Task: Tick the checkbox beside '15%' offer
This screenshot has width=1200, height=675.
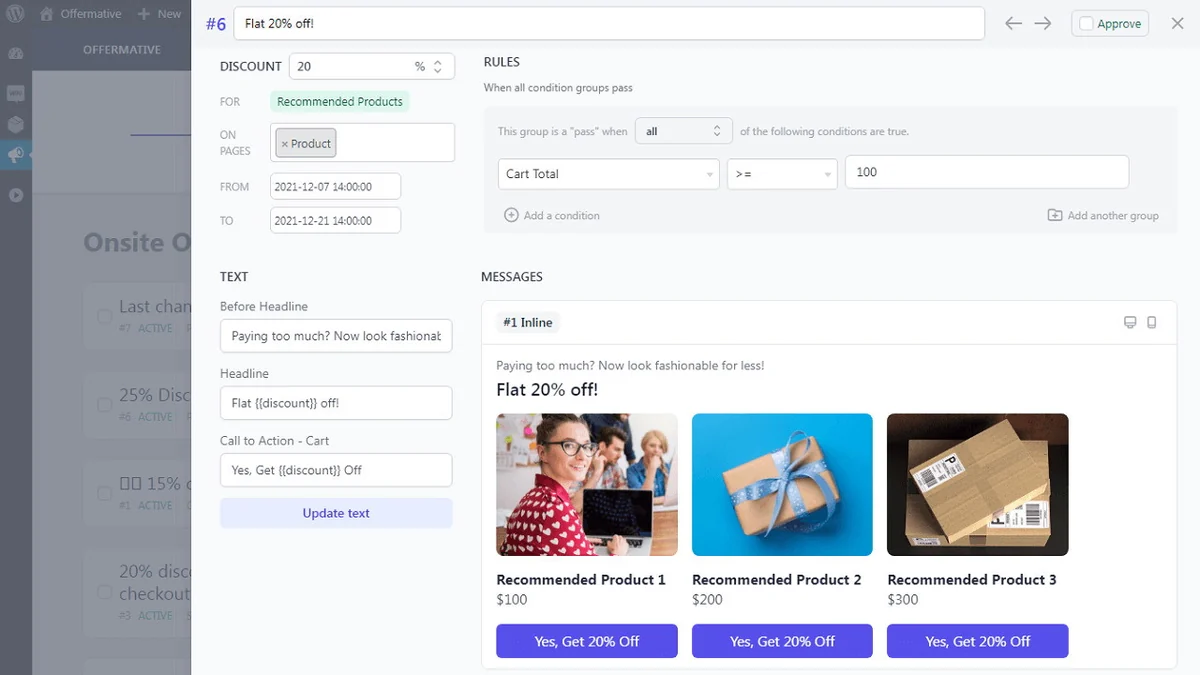Action: click(x=104, y=493)
